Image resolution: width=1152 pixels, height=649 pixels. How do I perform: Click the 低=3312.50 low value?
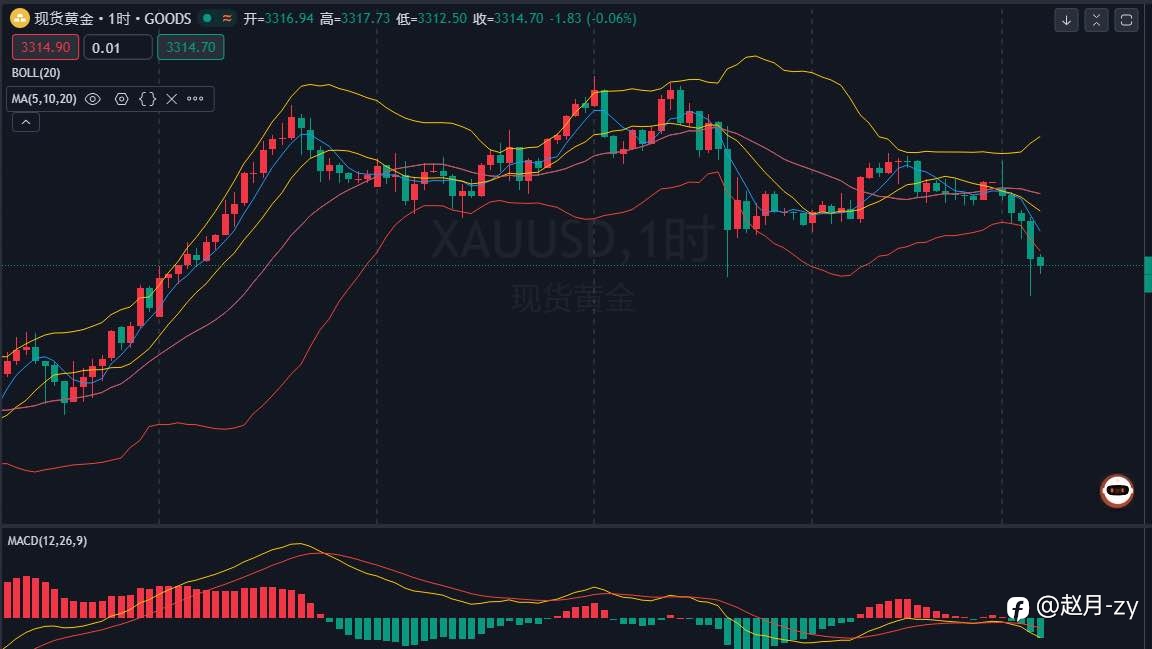pyautogui.click(x=431, y=18)
